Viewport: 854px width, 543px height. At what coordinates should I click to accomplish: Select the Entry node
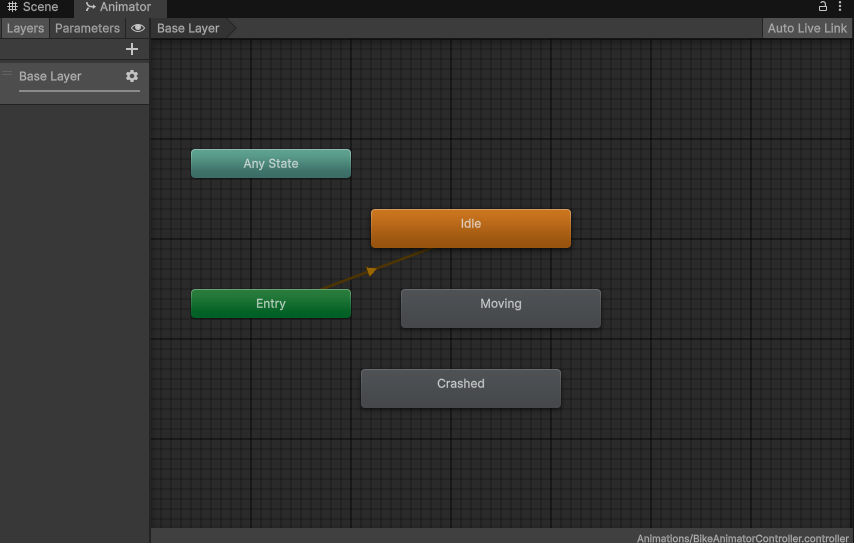[271, 303]
